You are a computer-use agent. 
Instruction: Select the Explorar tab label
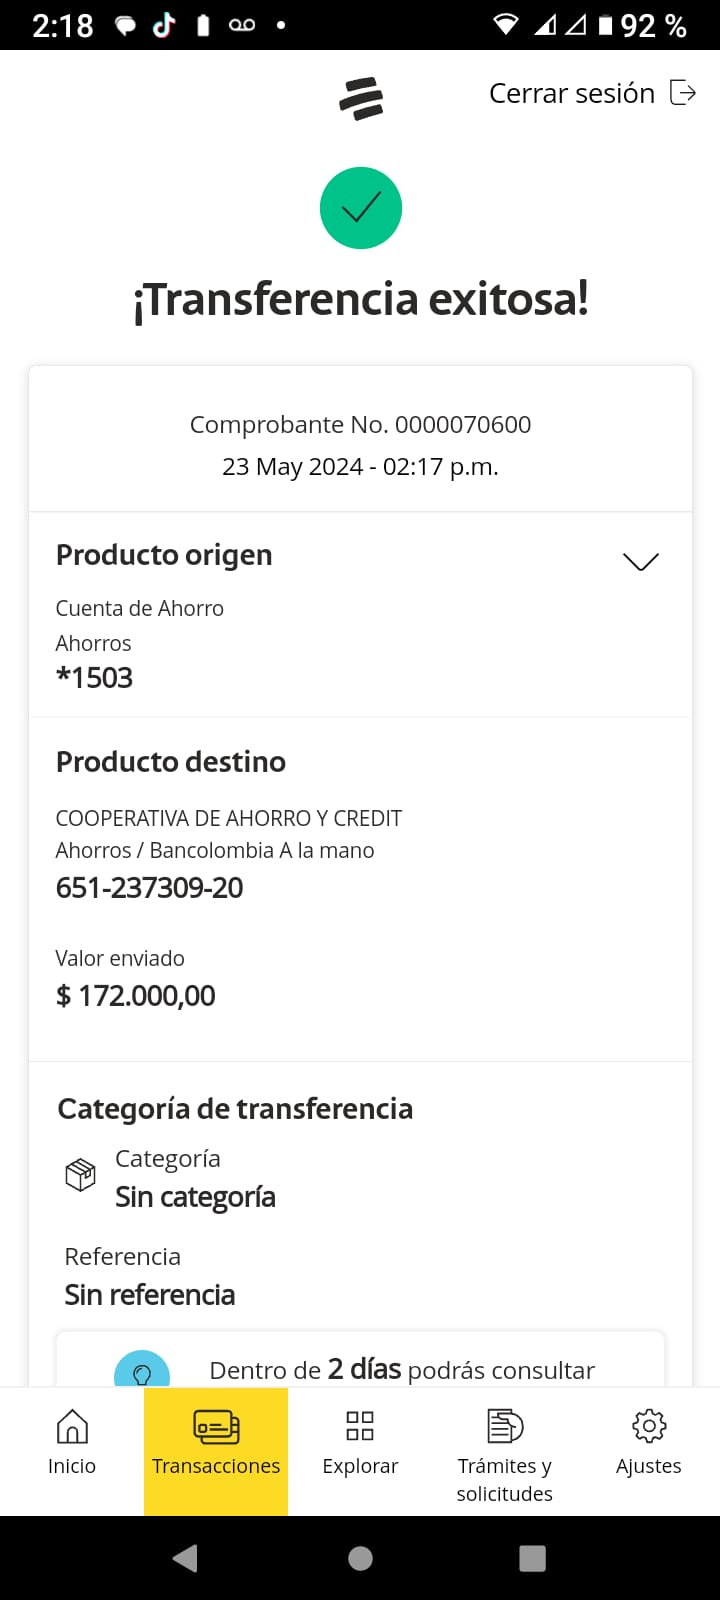[360, 1466]
